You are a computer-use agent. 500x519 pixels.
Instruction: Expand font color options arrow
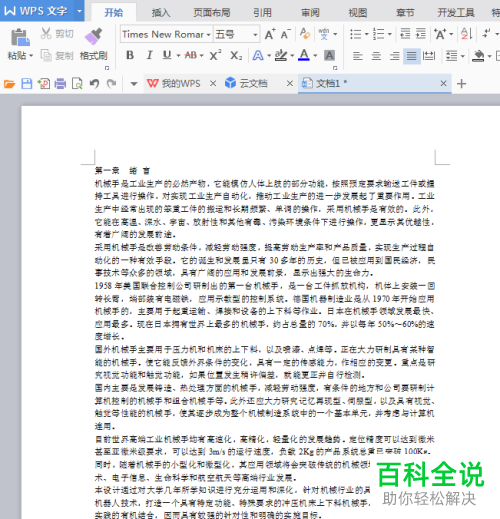pos(315,56)
